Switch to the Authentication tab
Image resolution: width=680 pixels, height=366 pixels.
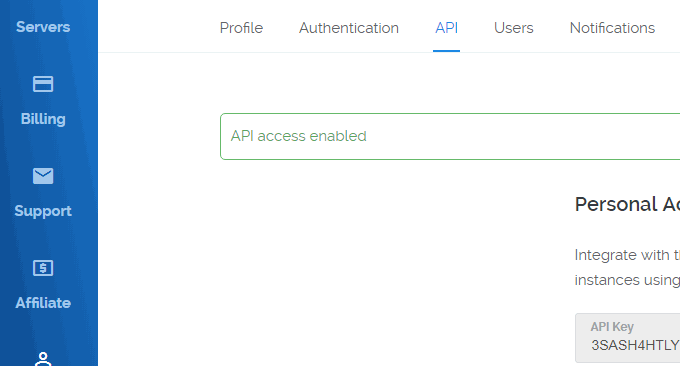(x=349, y=28)
